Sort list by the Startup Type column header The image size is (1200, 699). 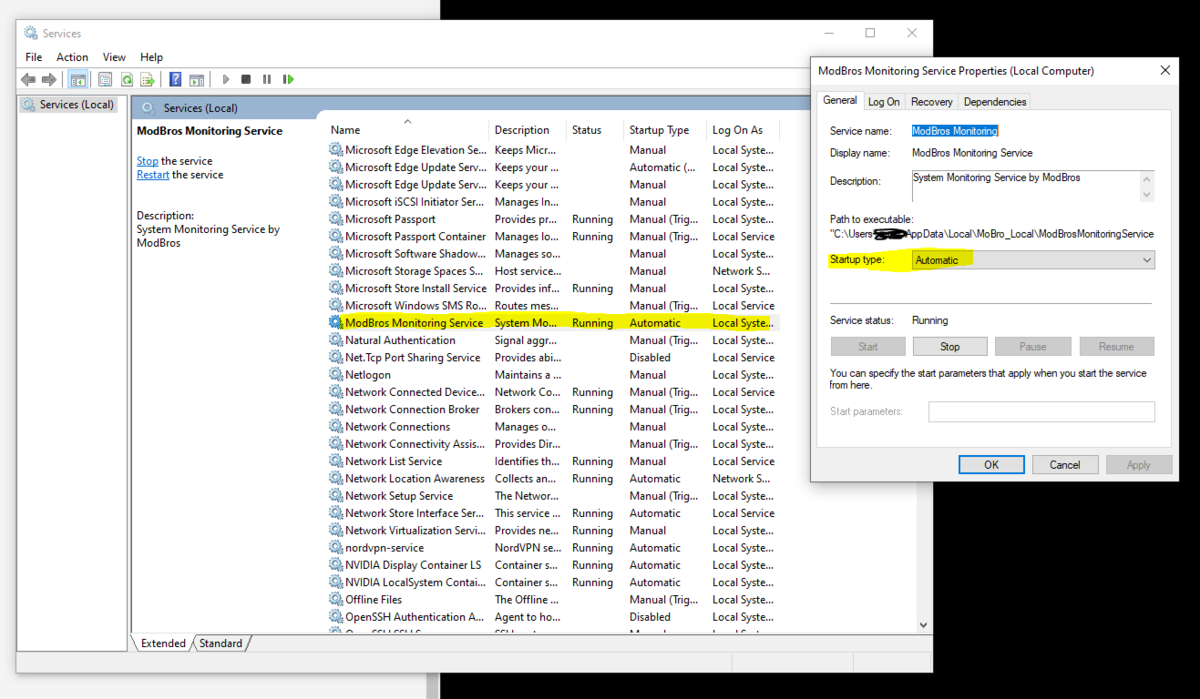[666, 130]
